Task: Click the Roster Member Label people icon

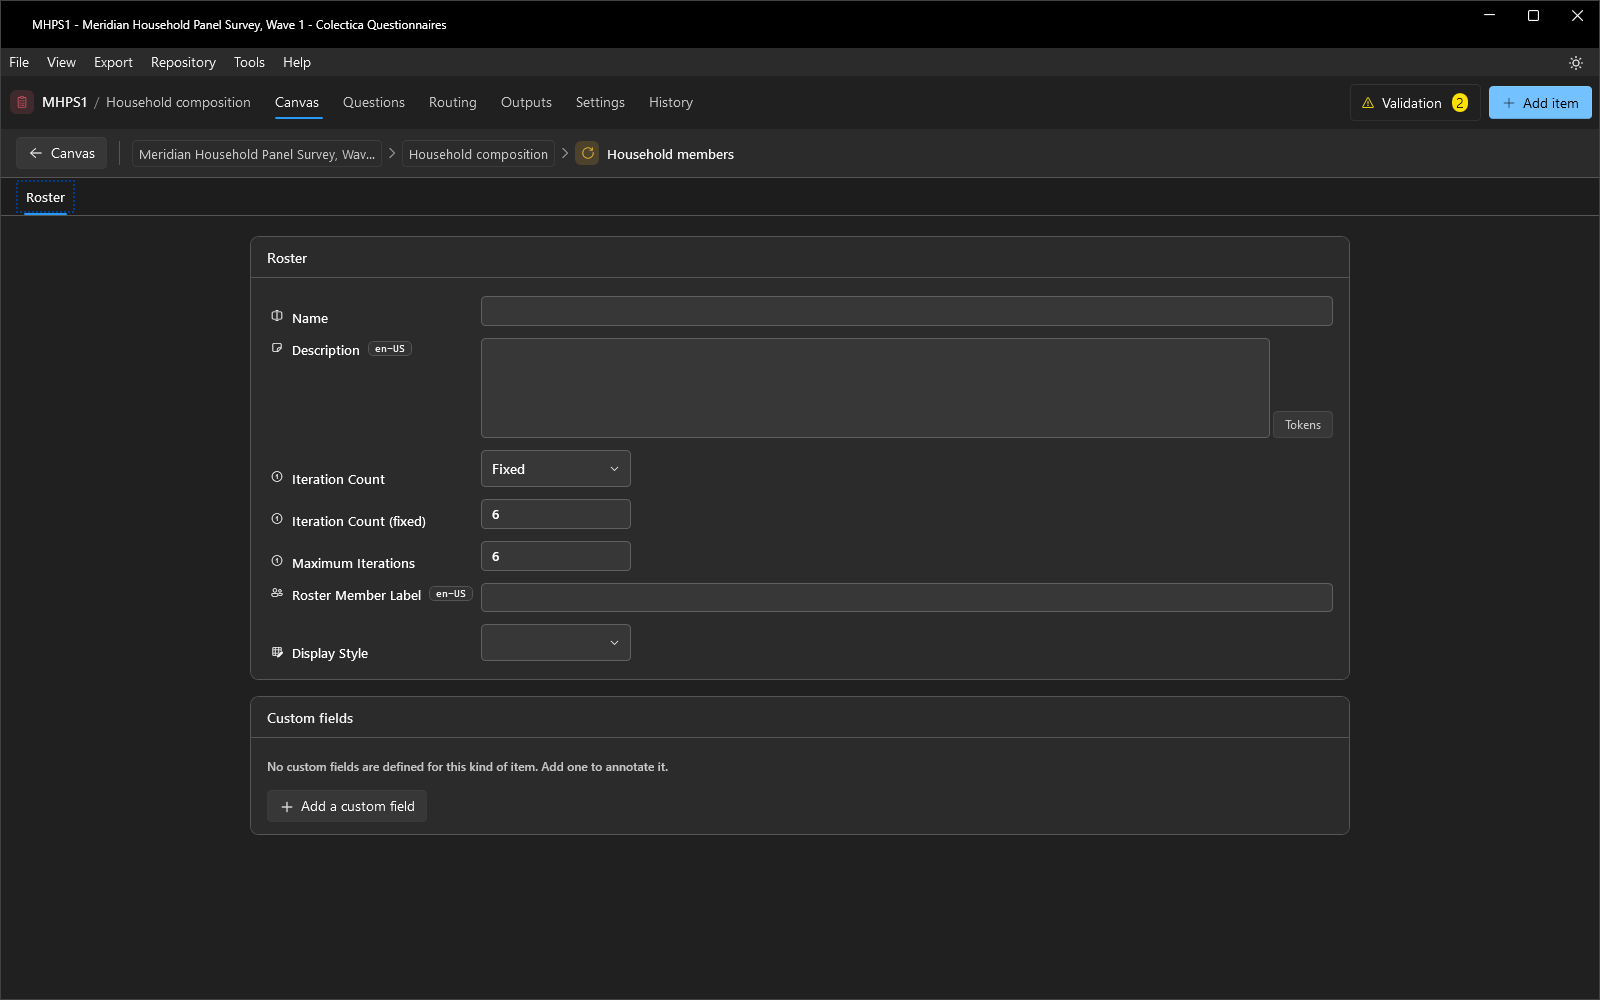Action: pos(277,593)
